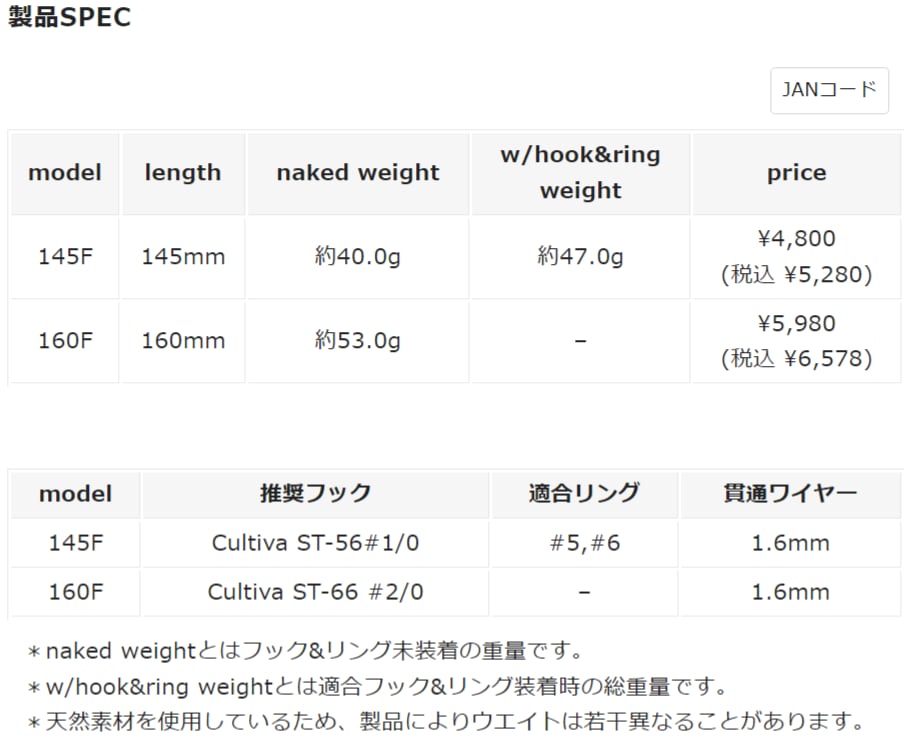Select the length column header
The width and height of the screenshot is (904, 751).
(x=183, y=173)
